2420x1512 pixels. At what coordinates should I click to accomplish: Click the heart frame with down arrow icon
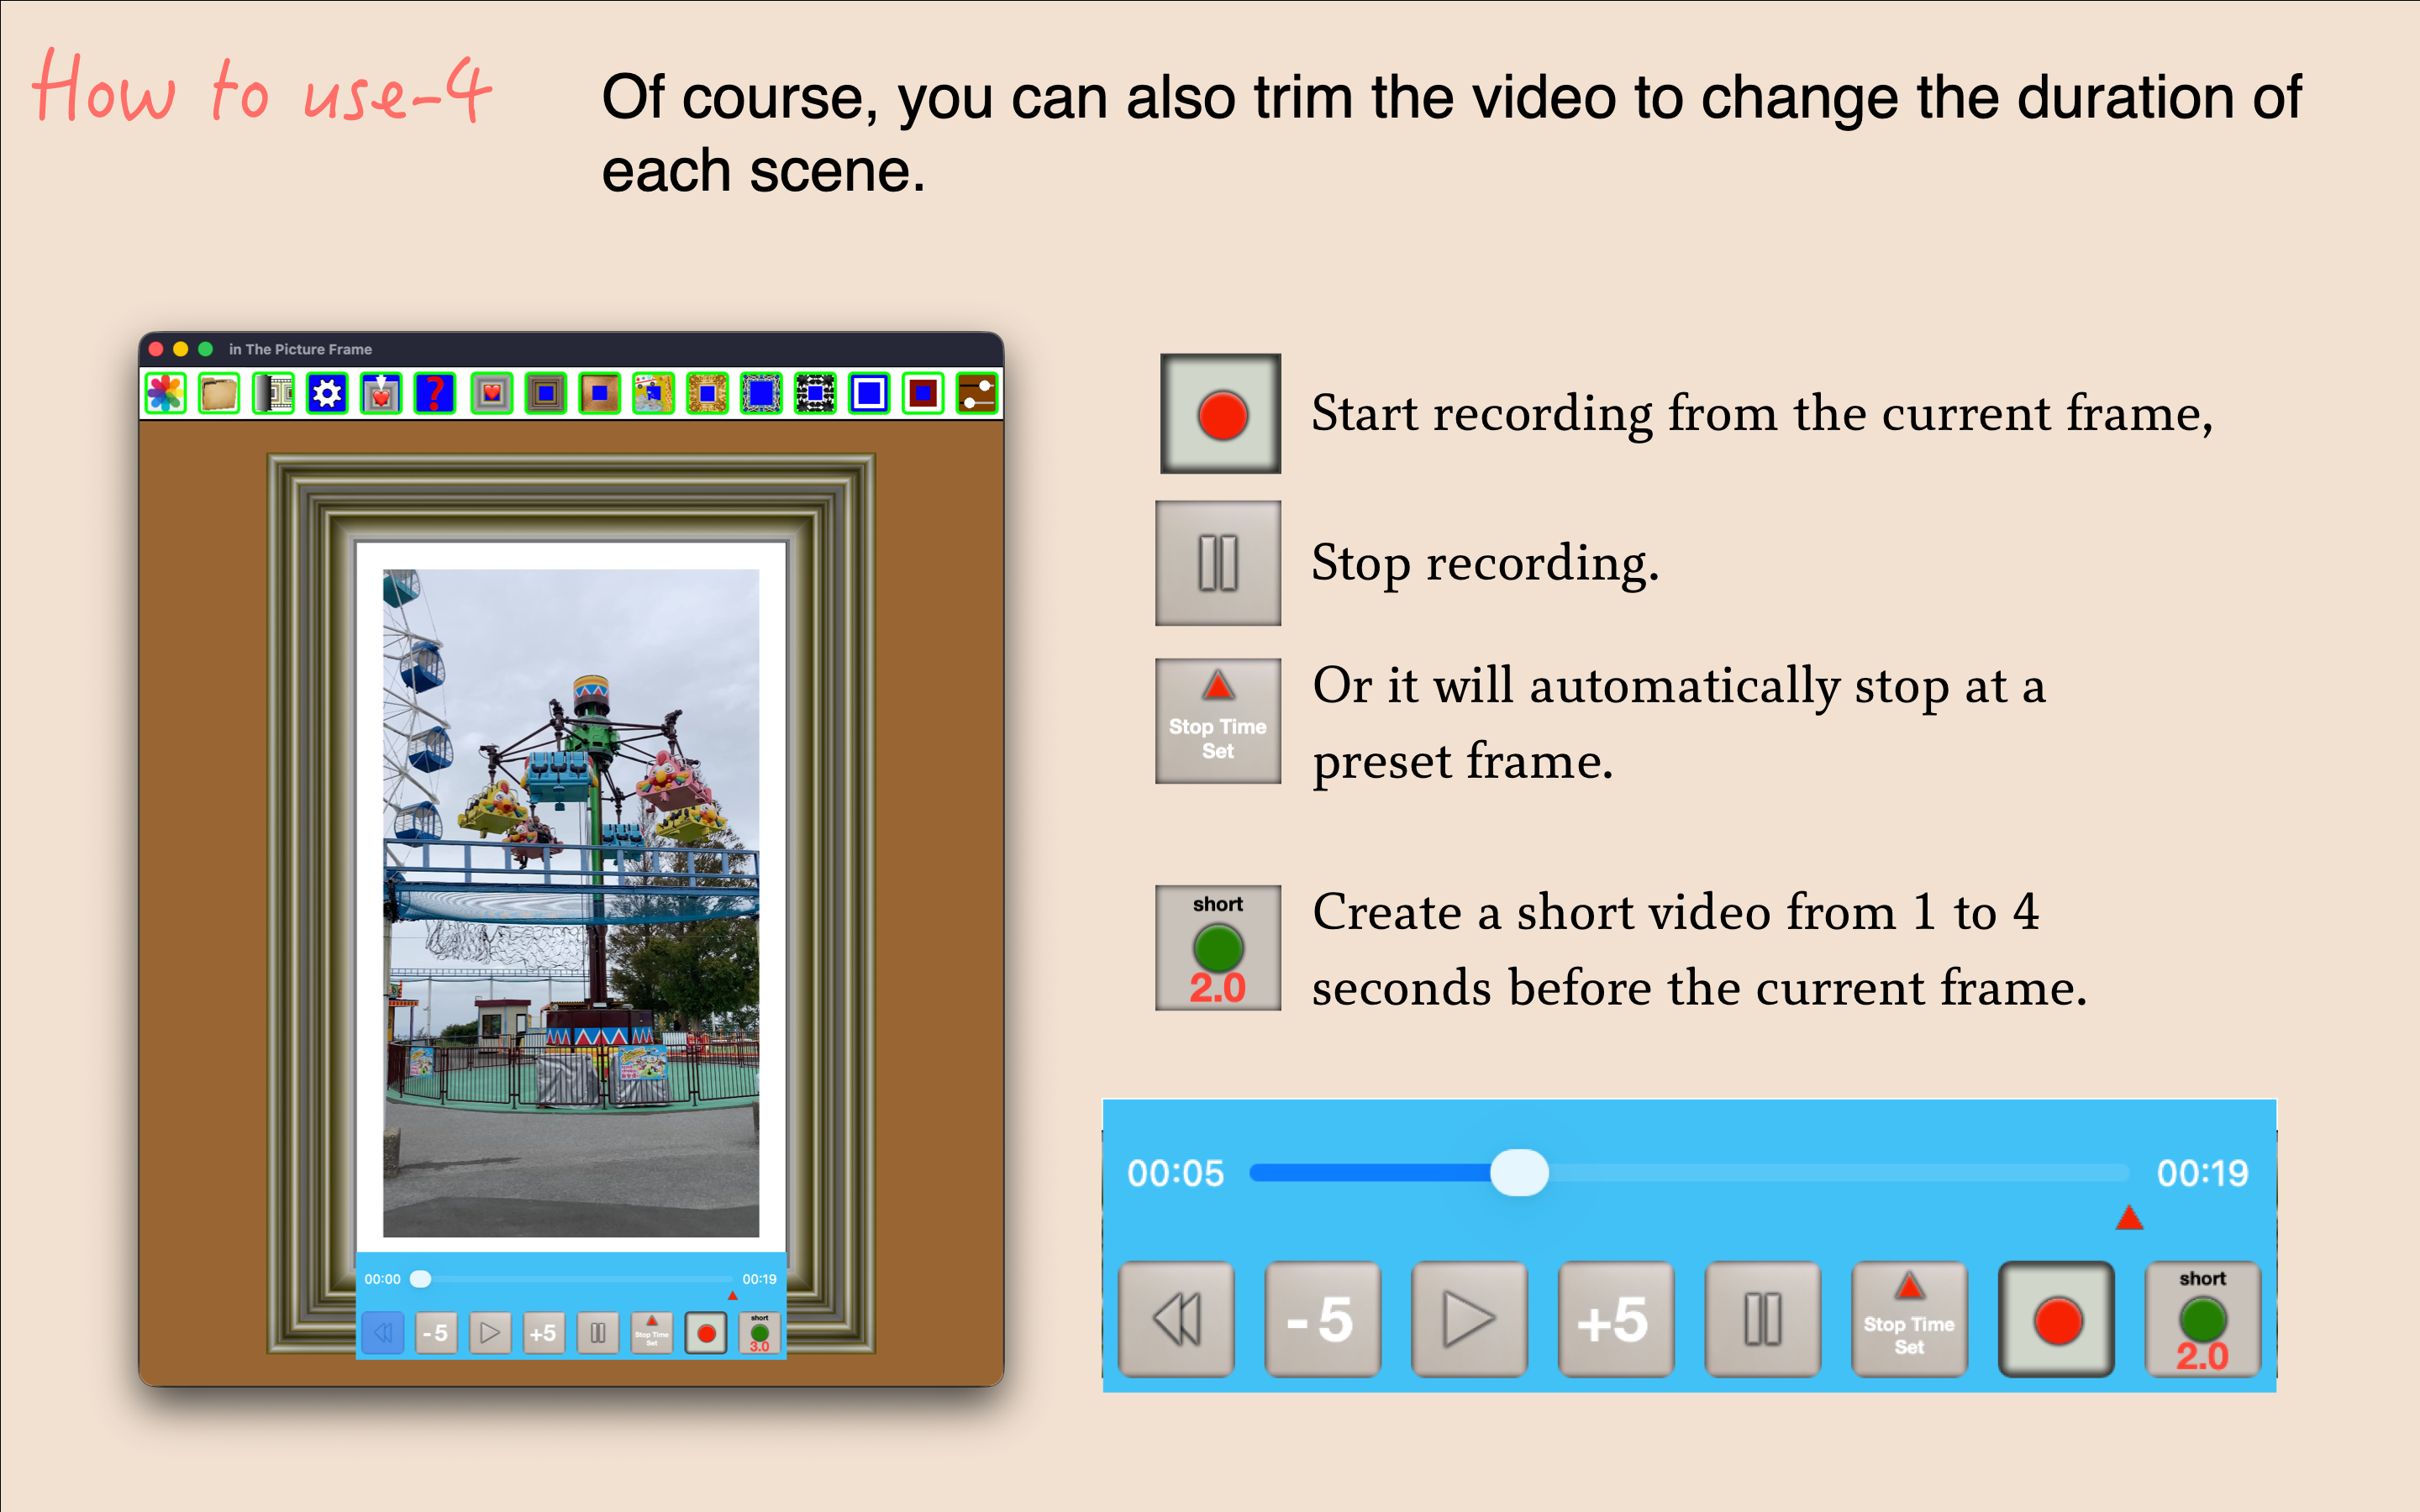pyautogui.click(x=381, y=393)
